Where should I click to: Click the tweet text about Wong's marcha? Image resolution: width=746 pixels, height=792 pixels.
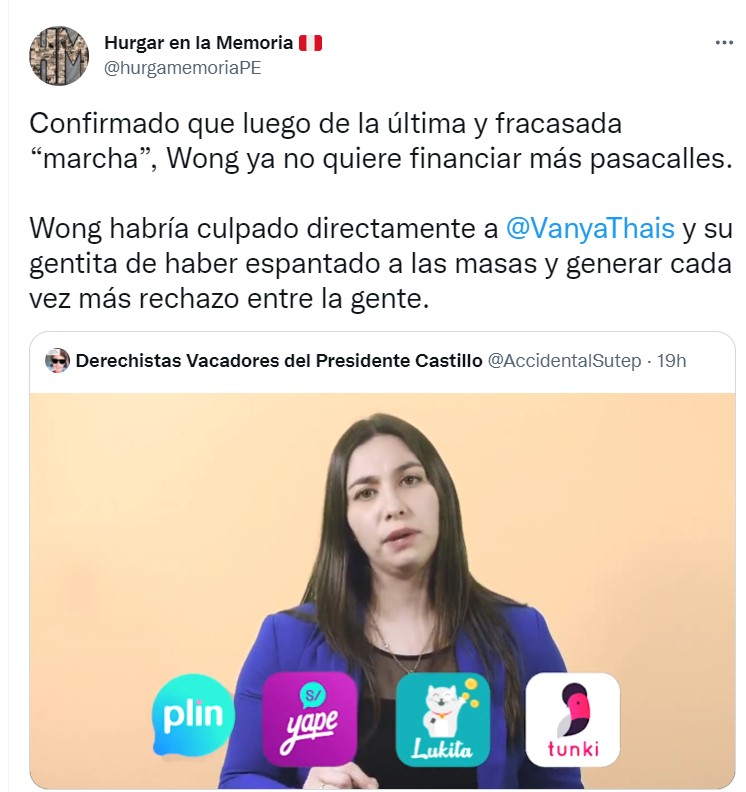tap(381, 141)
